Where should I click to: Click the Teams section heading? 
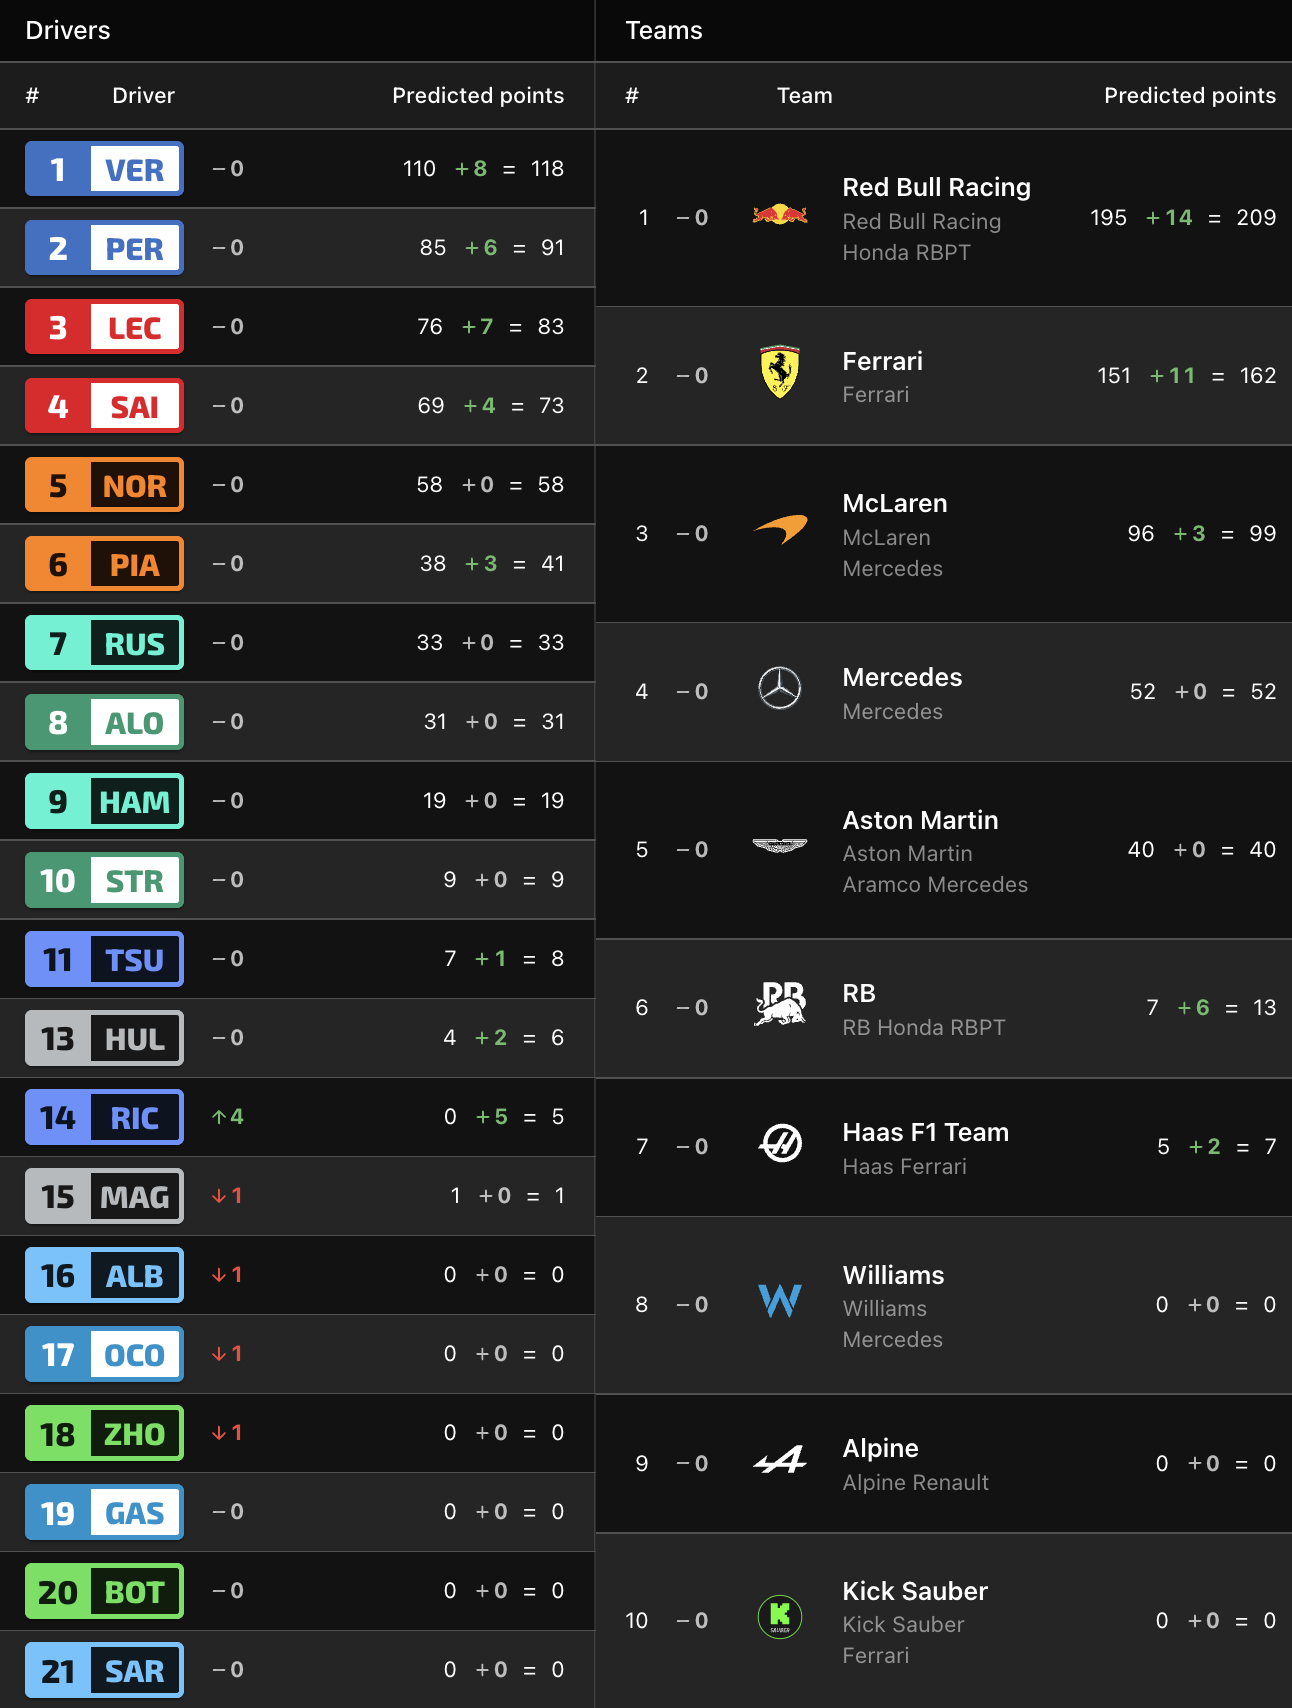coord(664,30)
